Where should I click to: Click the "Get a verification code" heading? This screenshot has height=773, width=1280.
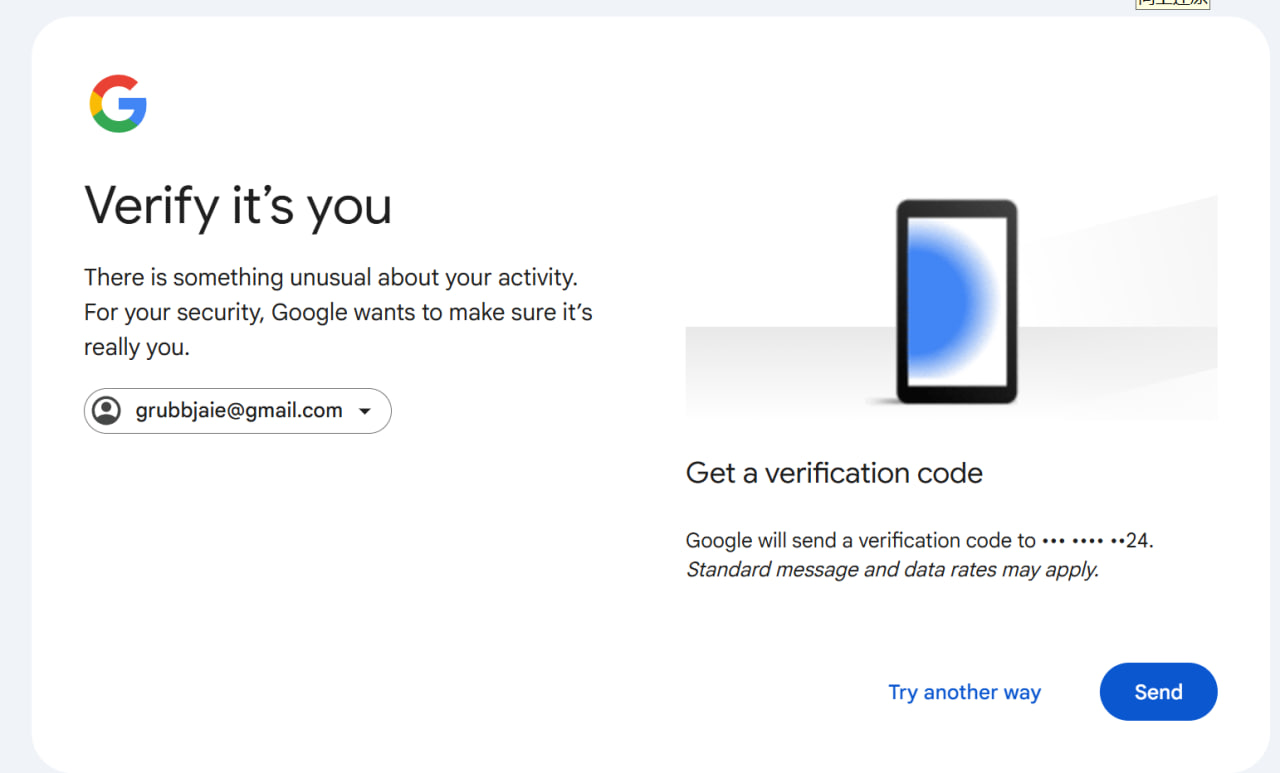tap(834, 473)
